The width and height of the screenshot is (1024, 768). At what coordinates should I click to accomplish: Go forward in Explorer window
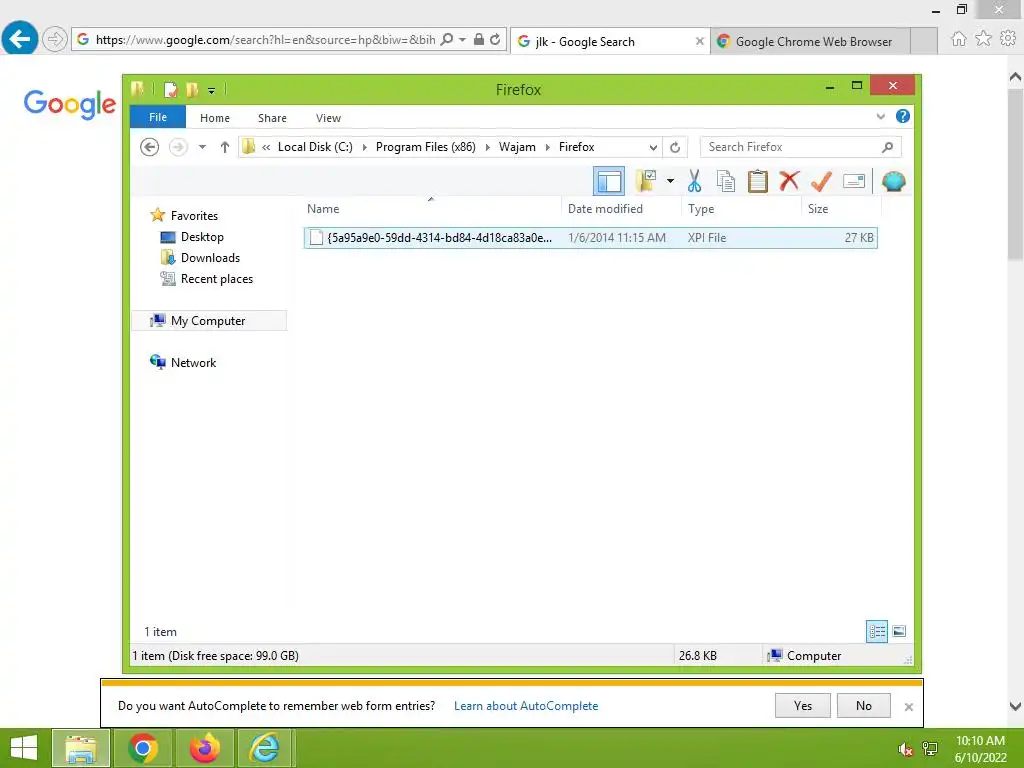pos(178,147)
